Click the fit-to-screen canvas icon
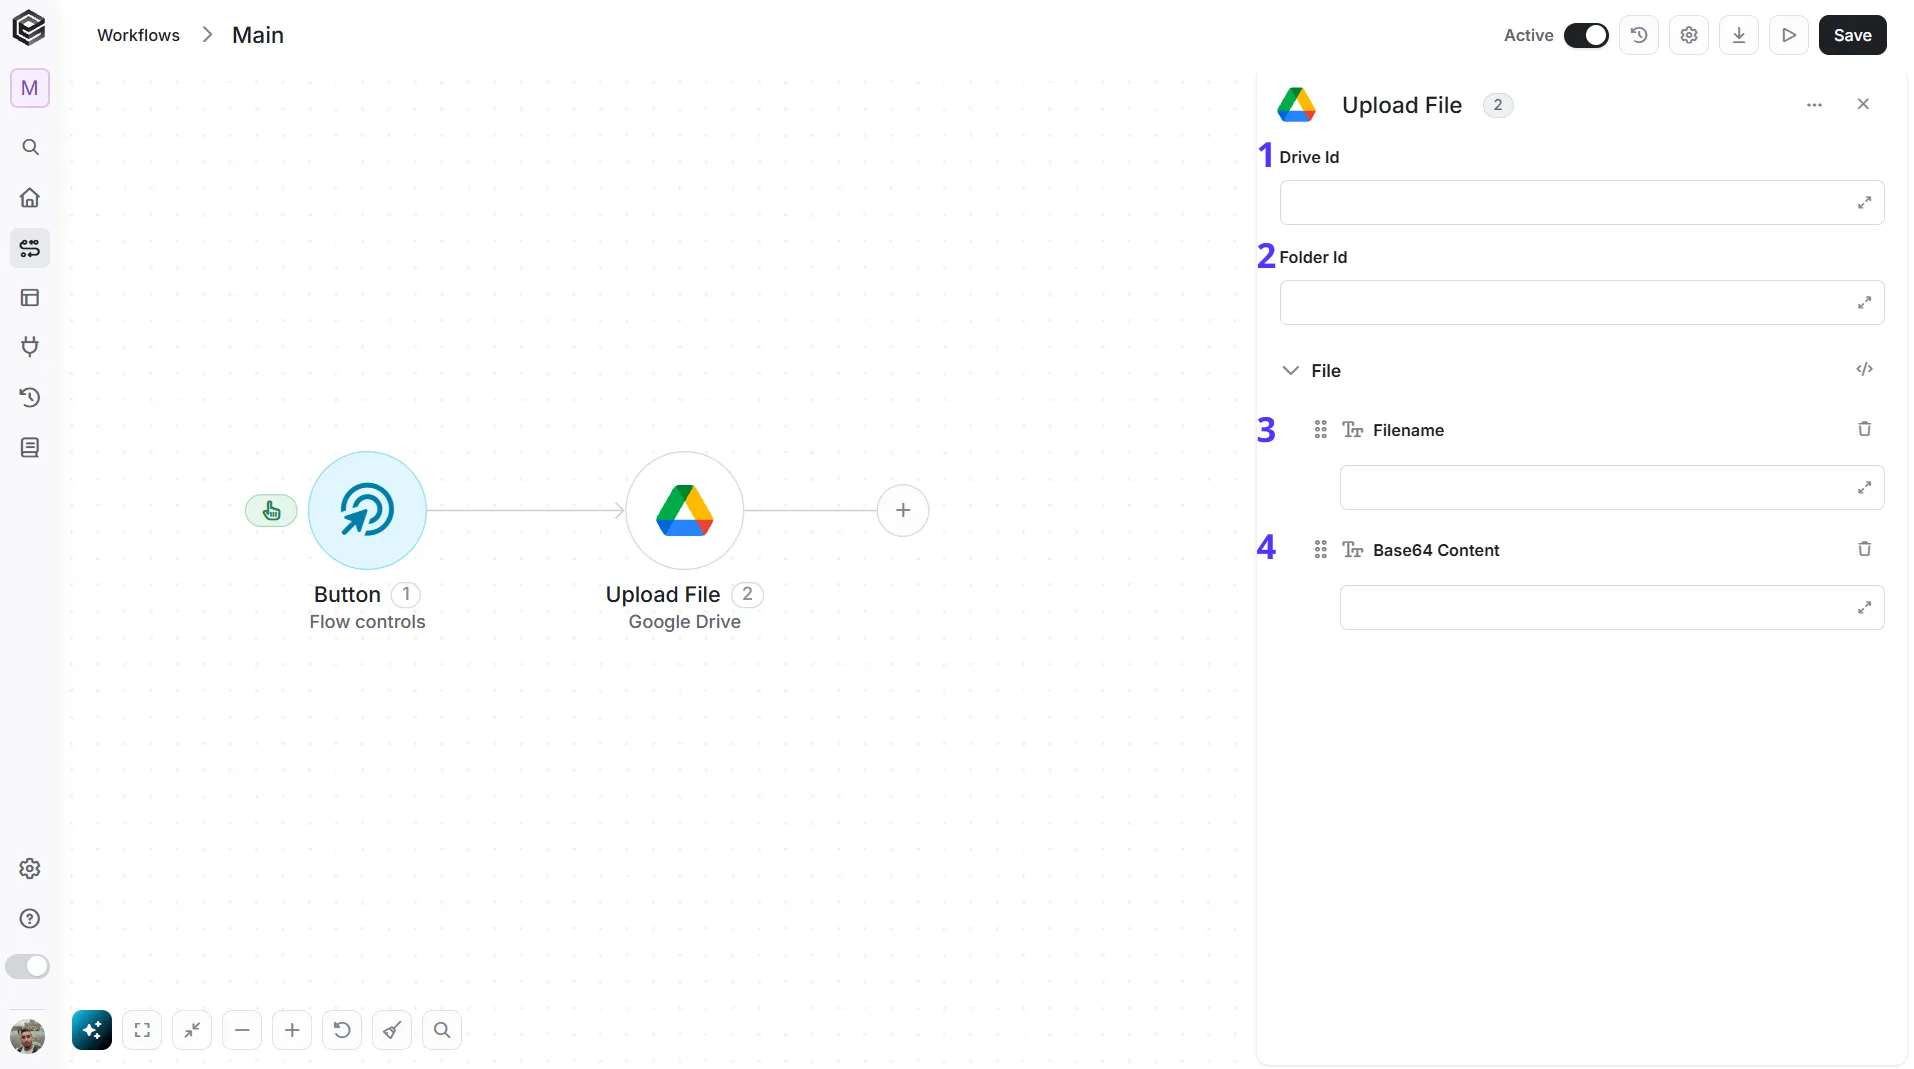 [x=142, y=1030]
